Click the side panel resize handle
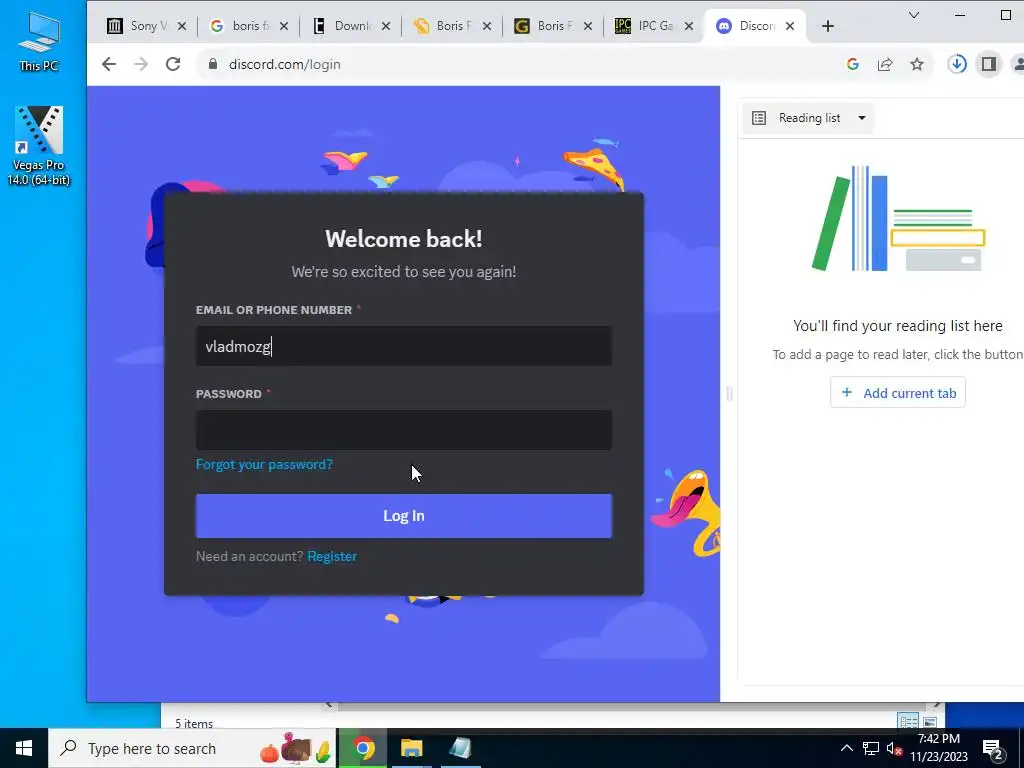The image size is (1024, 768). tap(729, 393)
